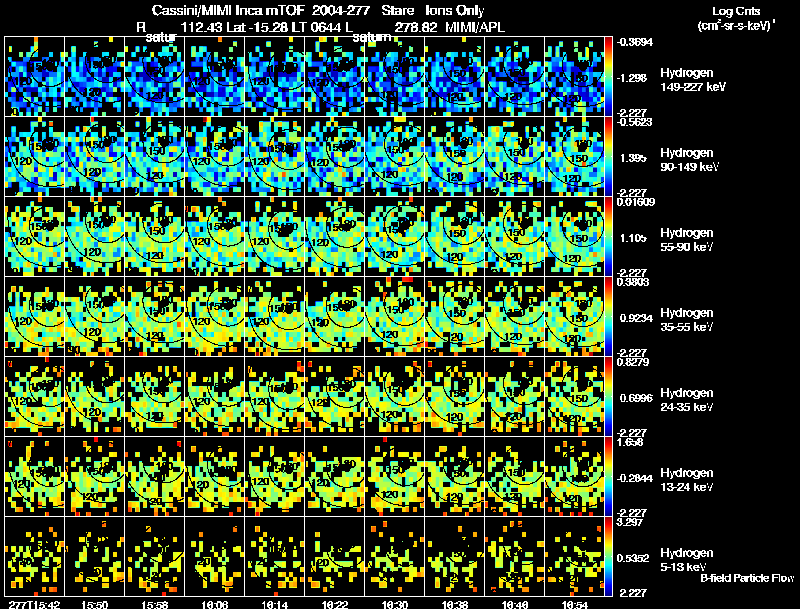Click the 149-227 keV row color bar
Viewport: 800px width, 609px height.
click(608, 77)
